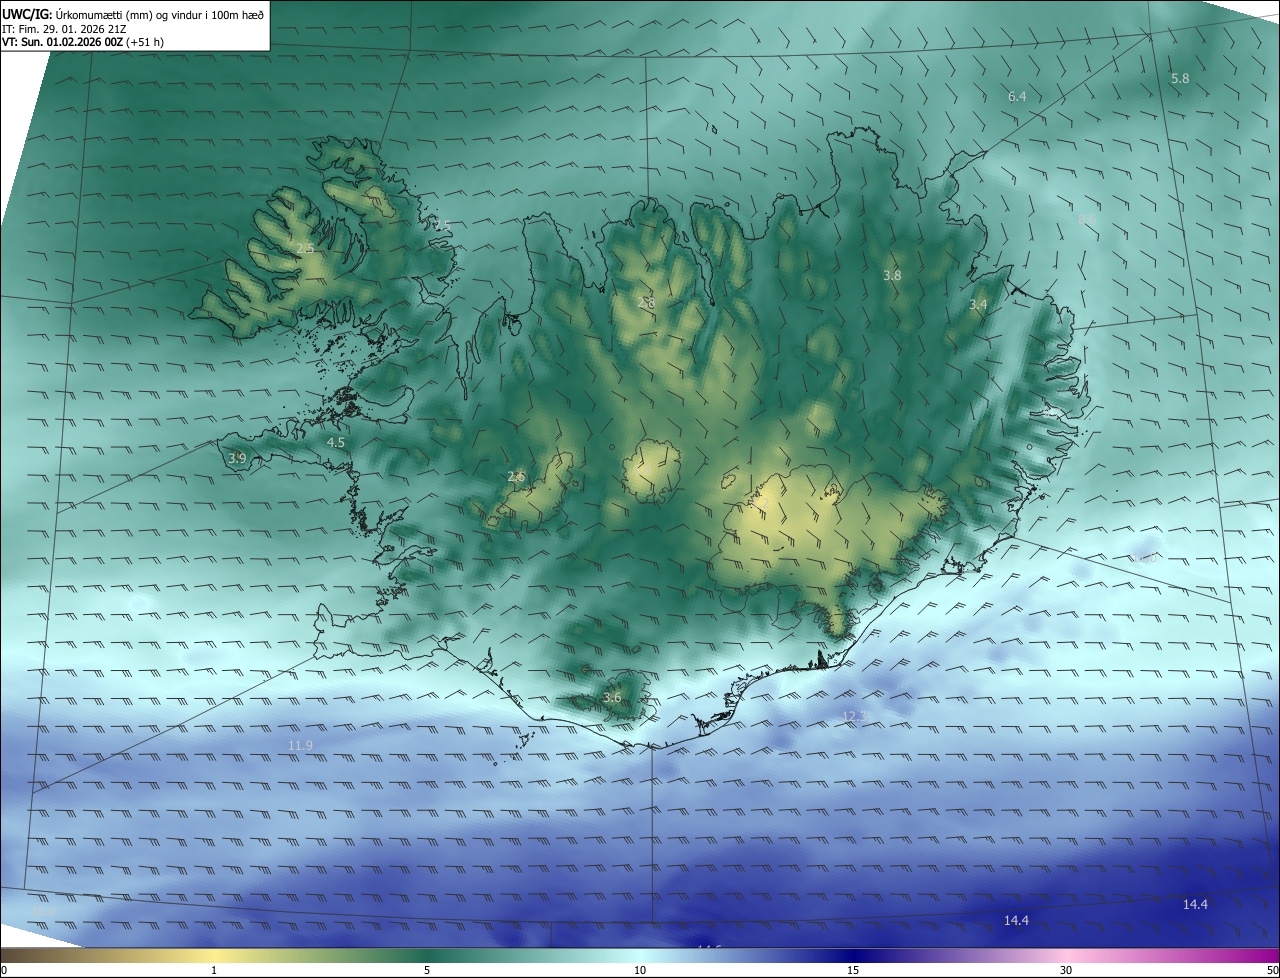Viewport: 1280px width, 978px height.
Task: Click the 3.8 value in northeast Iceland
Action: tap(892, 275)
